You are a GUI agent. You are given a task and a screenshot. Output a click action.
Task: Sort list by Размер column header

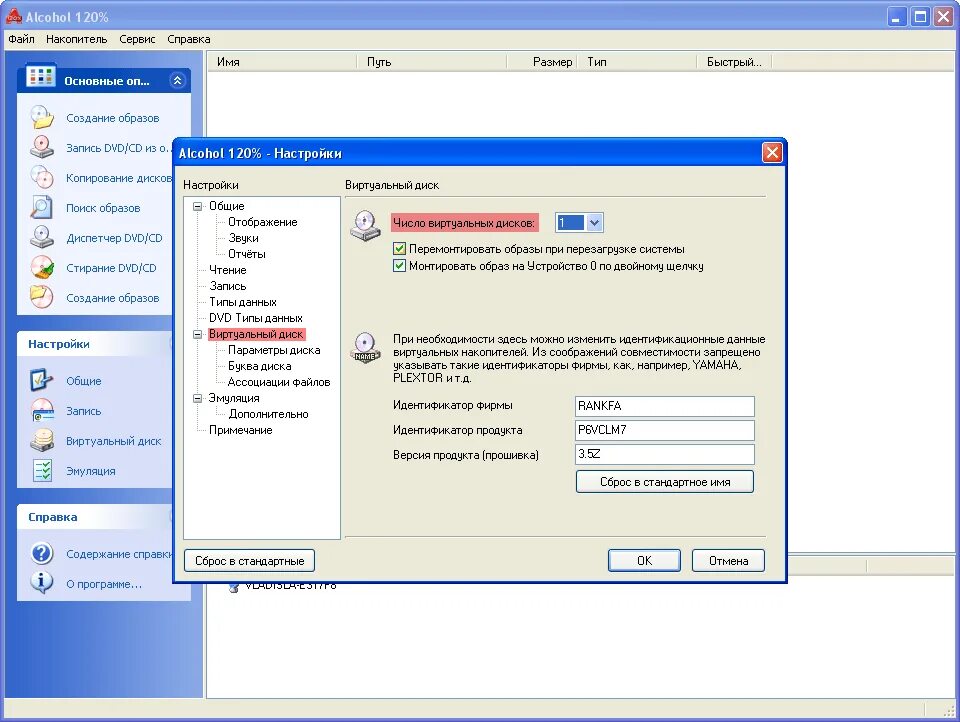[x=542, y=62]
